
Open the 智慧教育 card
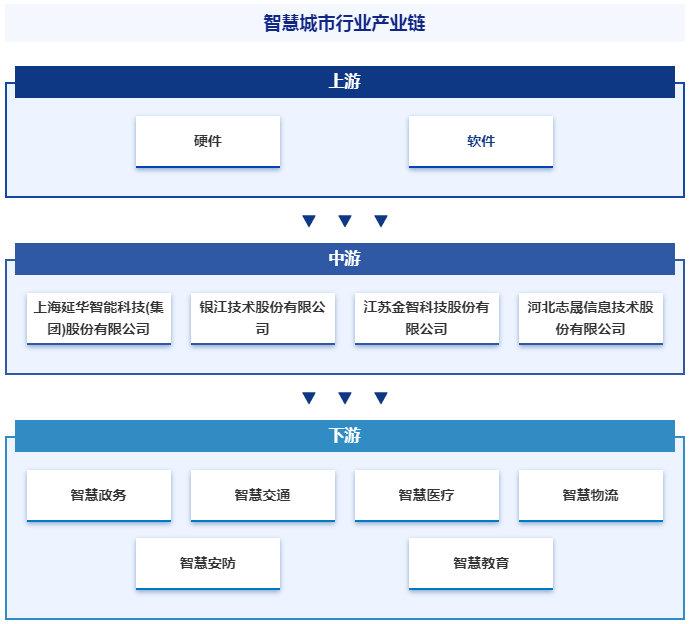[x=481, y=563]
